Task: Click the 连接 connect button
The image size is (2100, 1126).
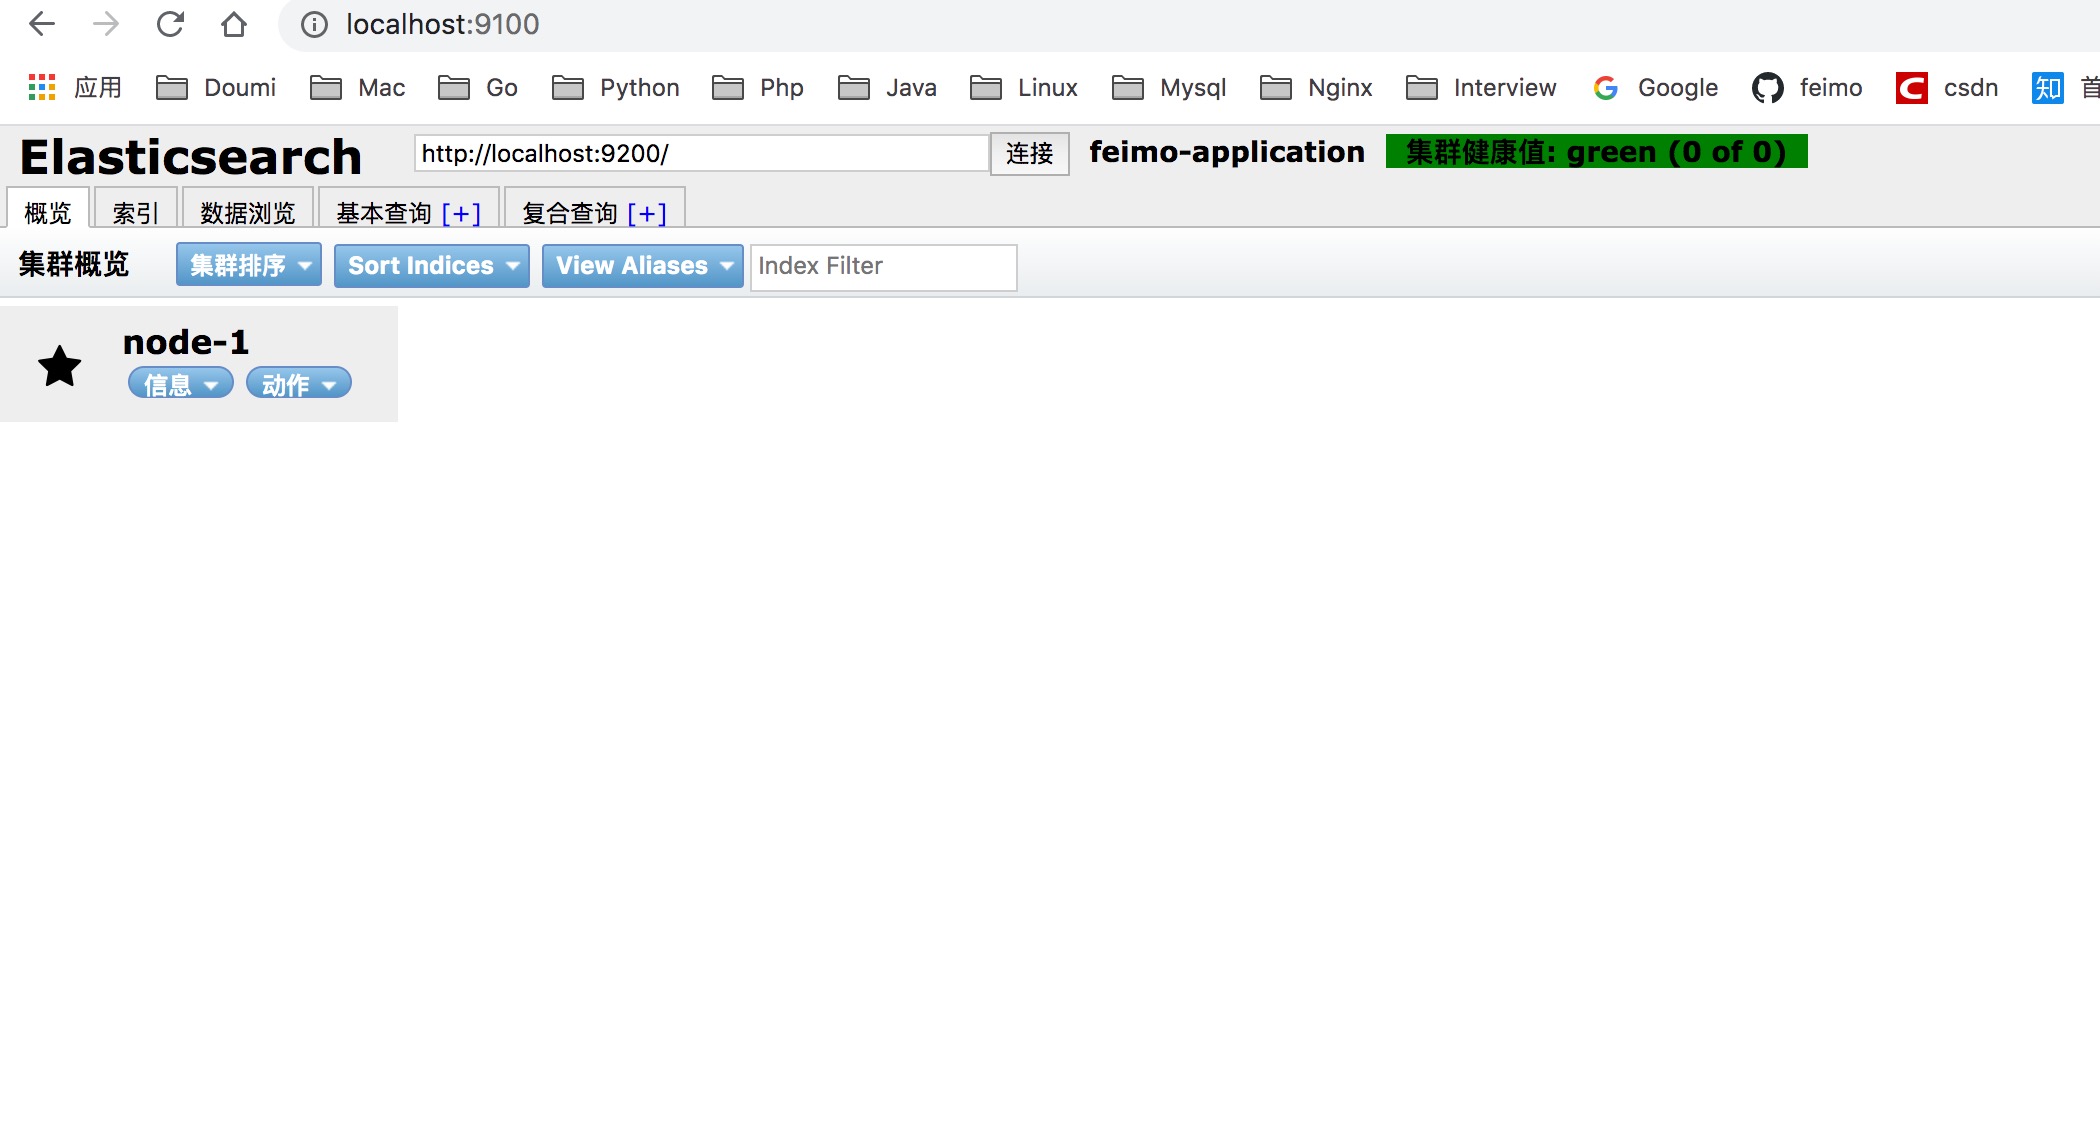Action: pyautogui.click(x=1029, y=153)
